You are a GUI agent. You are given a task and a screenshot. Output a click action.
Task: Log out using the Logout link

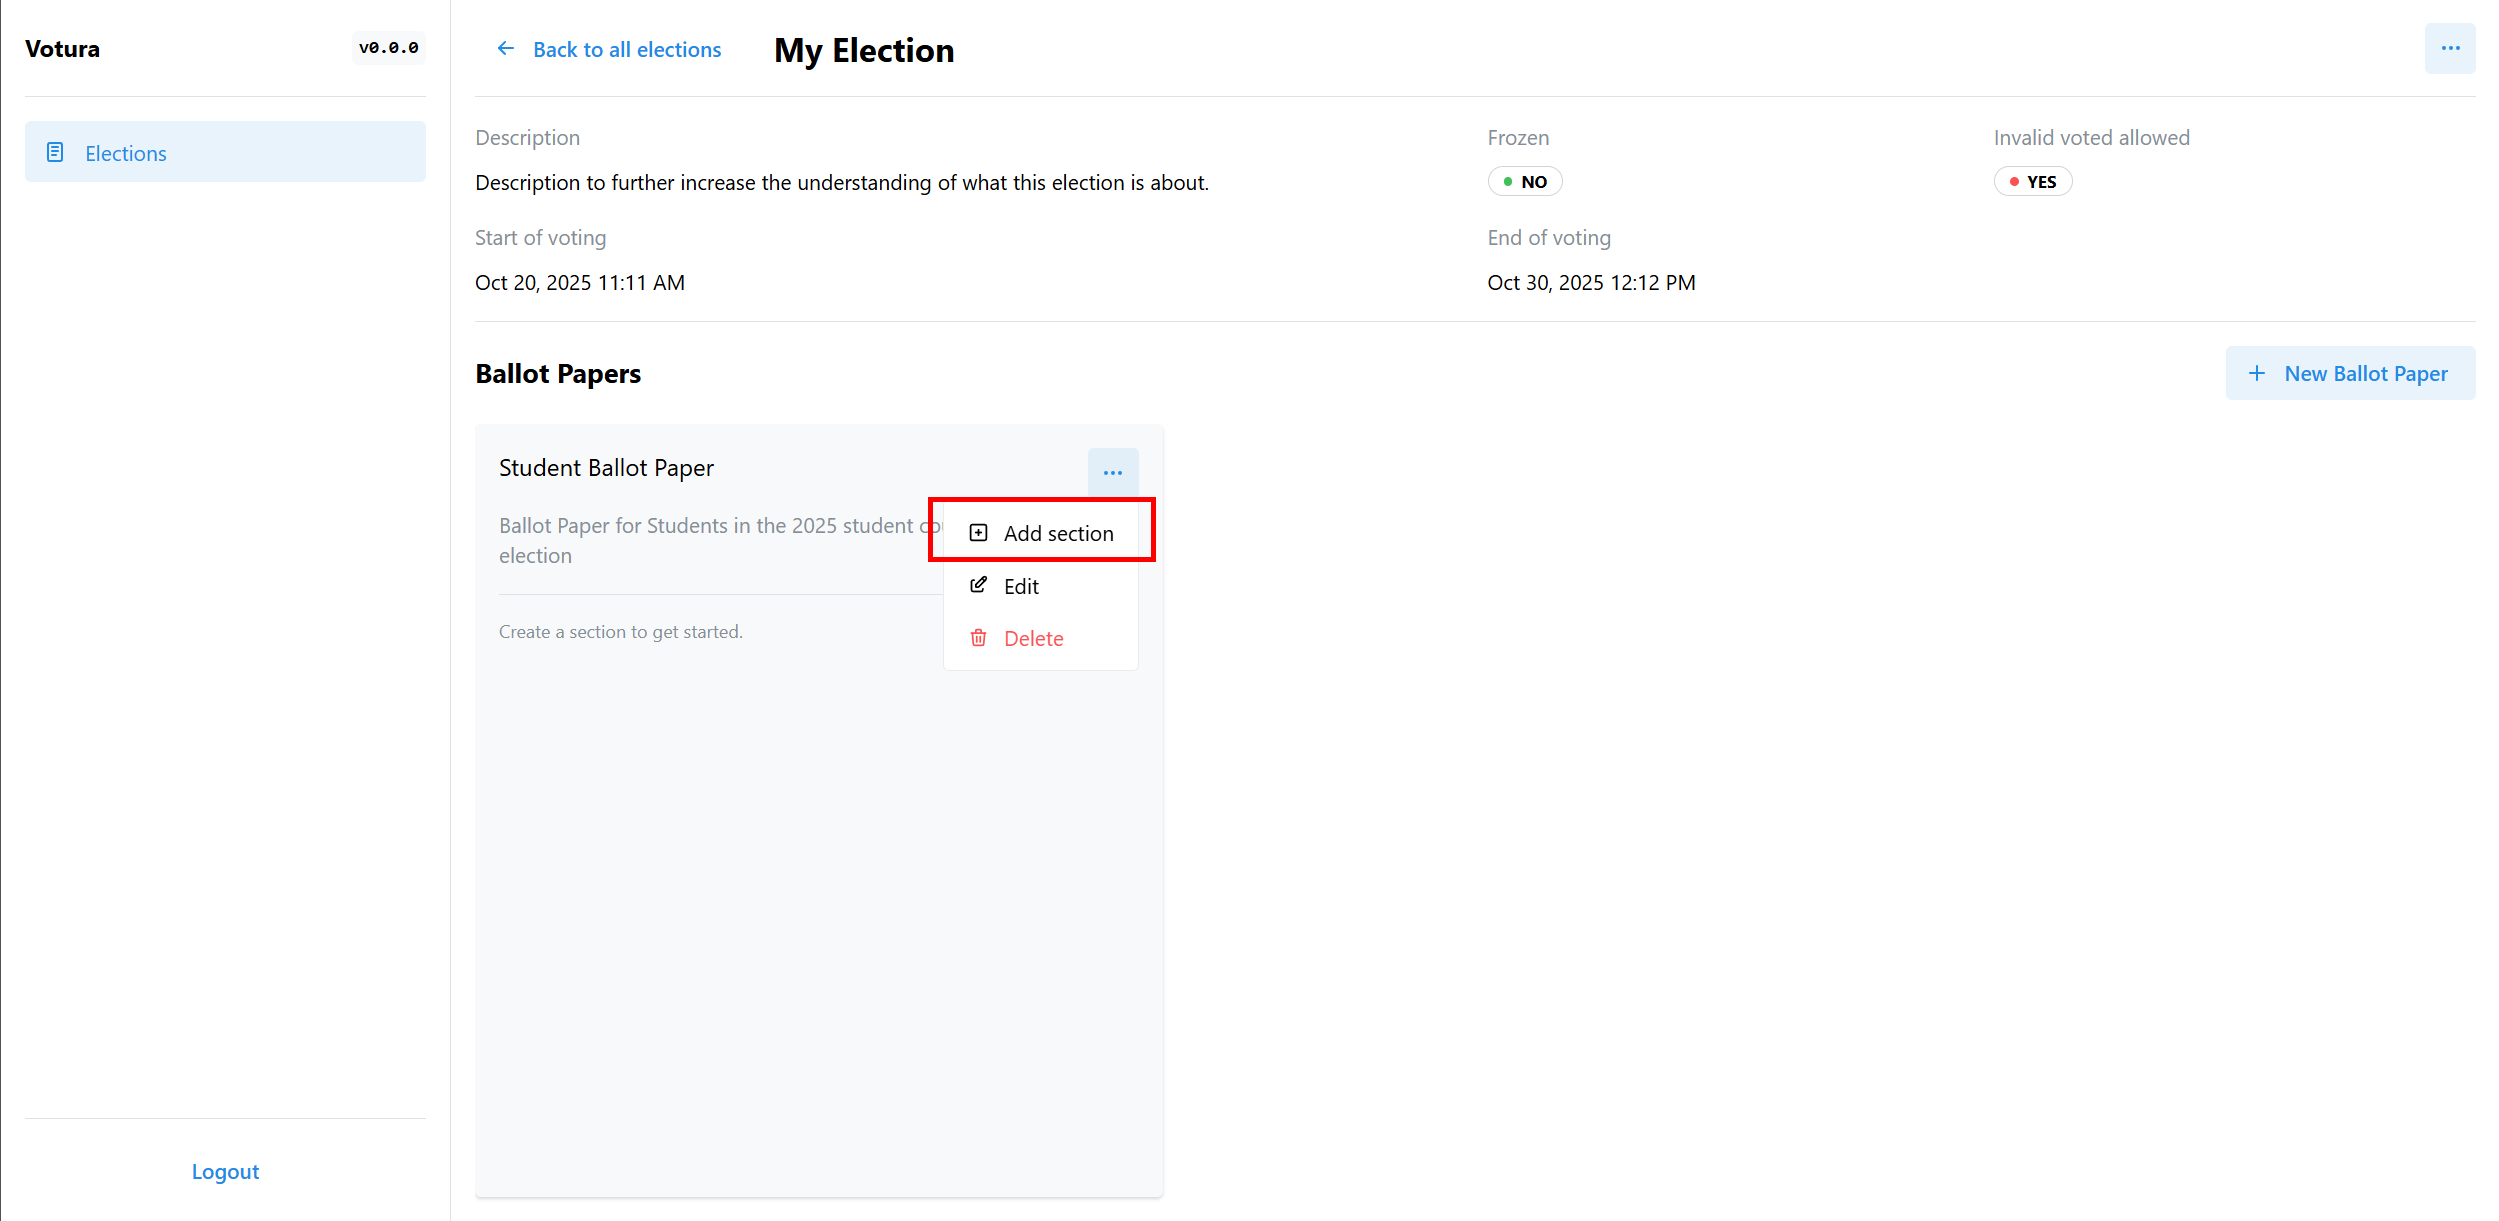point(225,1171)
